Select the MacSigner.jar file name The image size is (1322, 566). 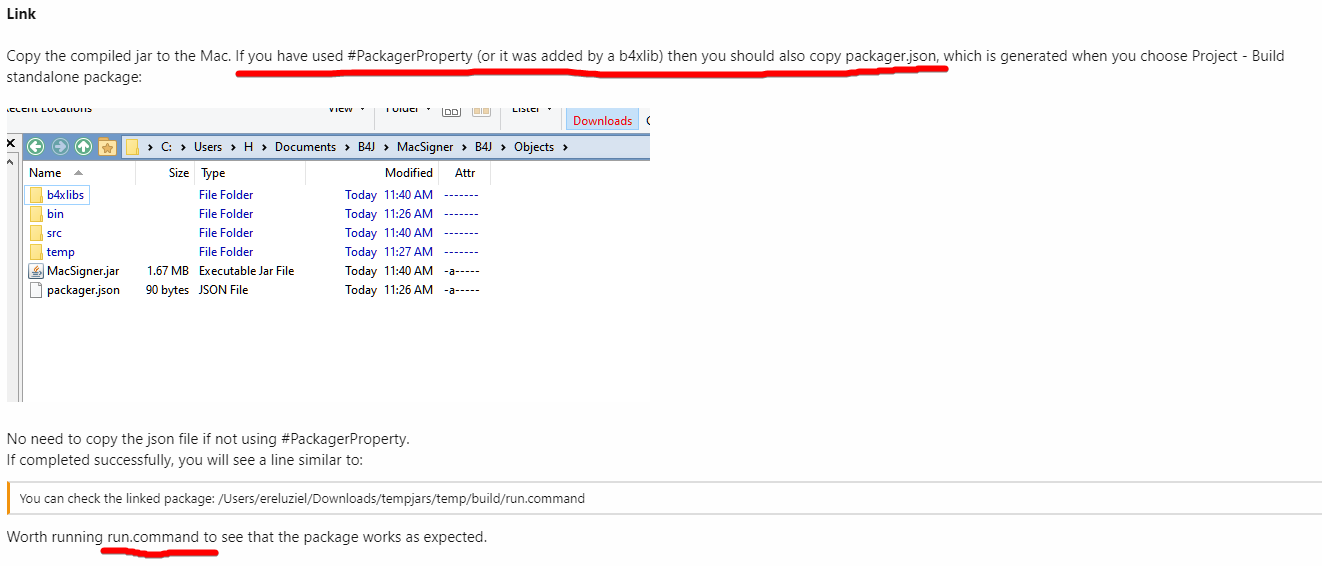tap(83, 271)
